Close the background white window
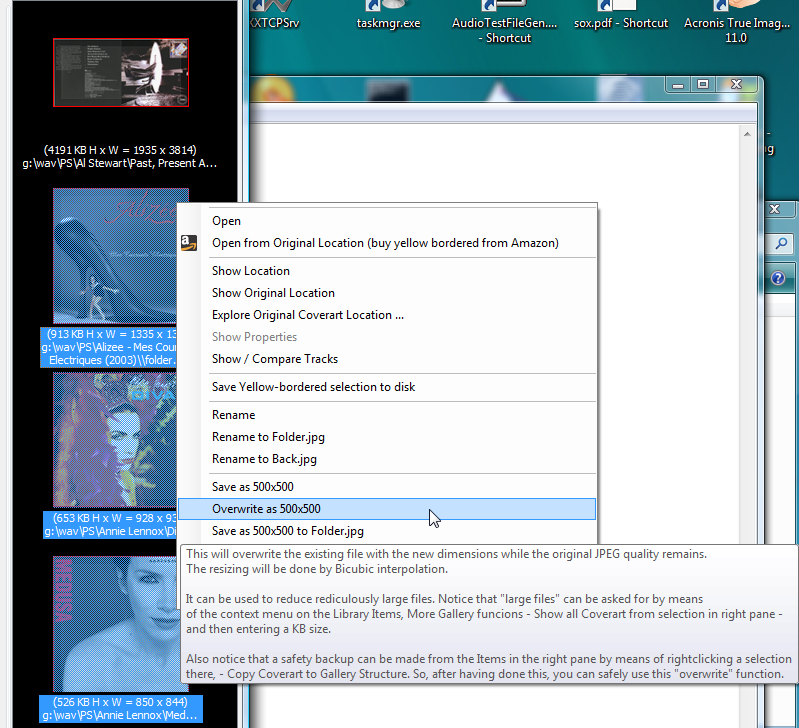The height and width of the screenshot is (728, 799). click(x=736, y=85)
